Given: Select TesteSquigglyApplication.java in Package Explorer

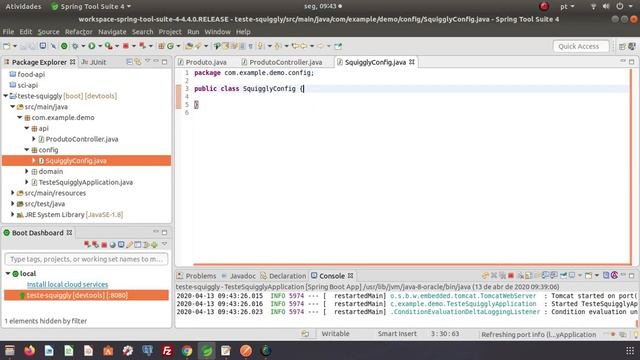Looking at the screenshot, I should (86, 182).
